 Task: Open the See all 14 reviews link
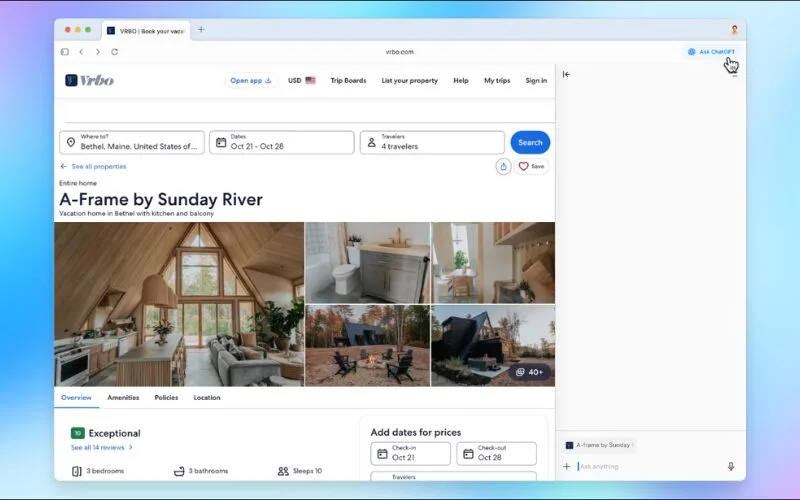pyautogui.click(x=101, y=447)
